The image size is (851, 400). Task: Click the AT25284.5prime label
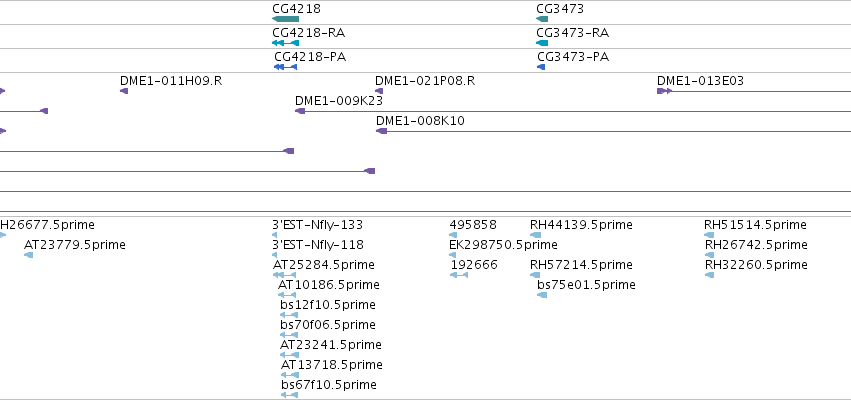tap(323, 265)
